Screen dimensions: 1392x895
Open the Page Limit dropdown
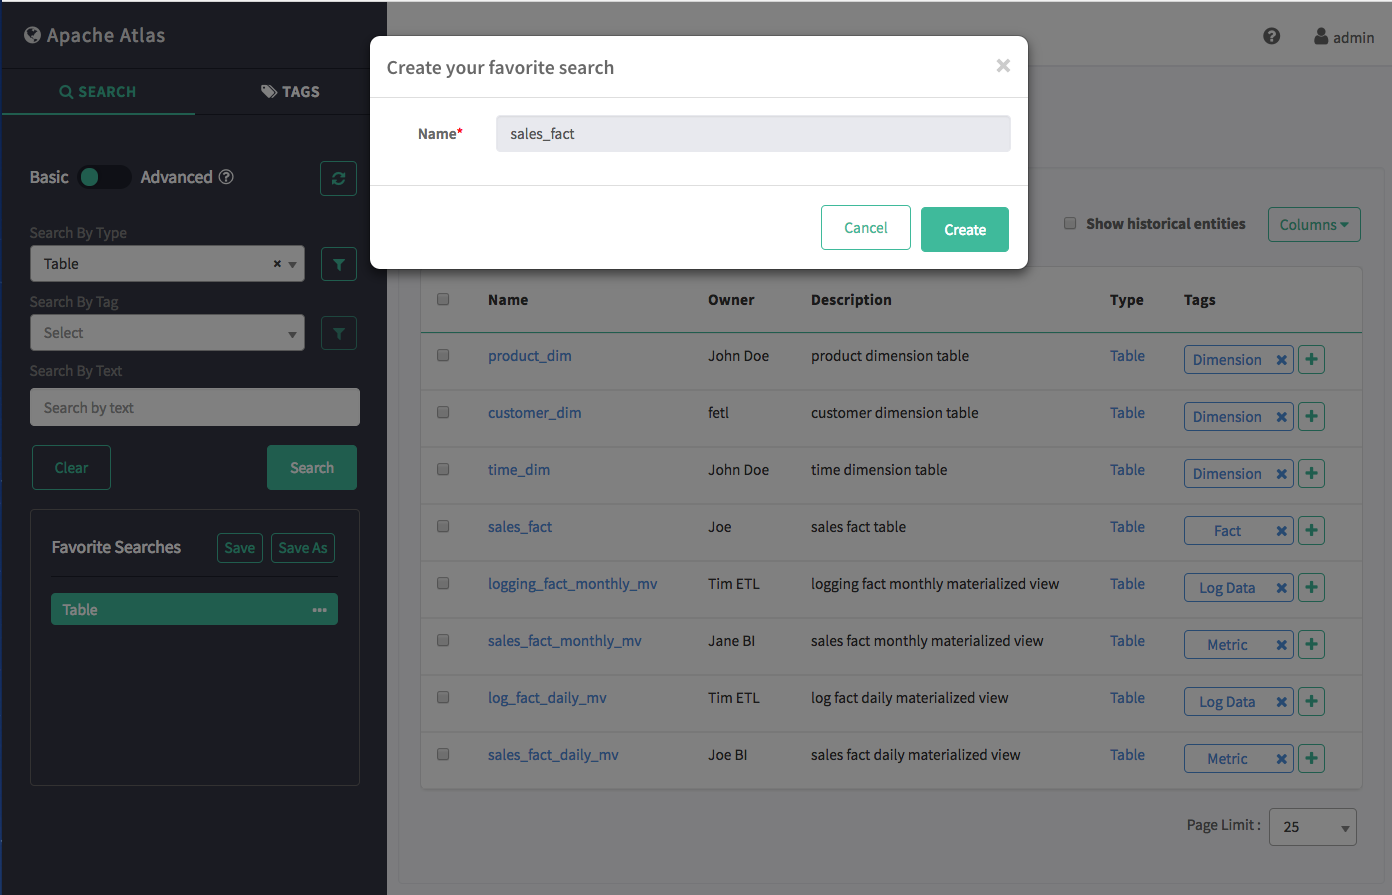[1312, 827]
